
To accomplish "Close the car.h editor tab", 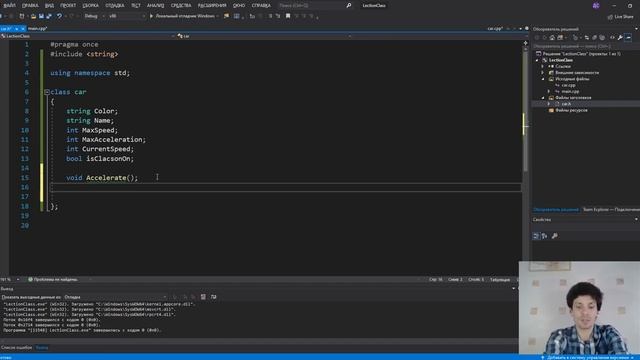I will coord(23,29).
